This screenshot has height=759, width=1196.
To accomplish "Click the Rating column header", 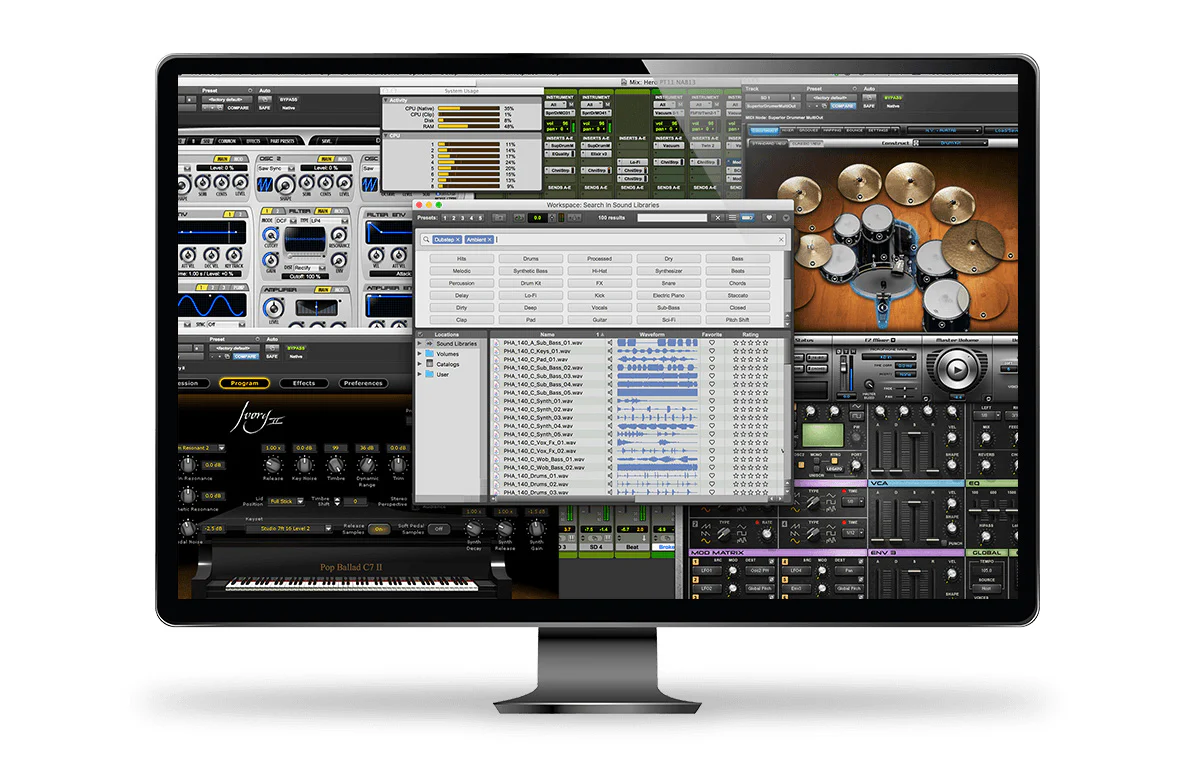I will point(751,334).
